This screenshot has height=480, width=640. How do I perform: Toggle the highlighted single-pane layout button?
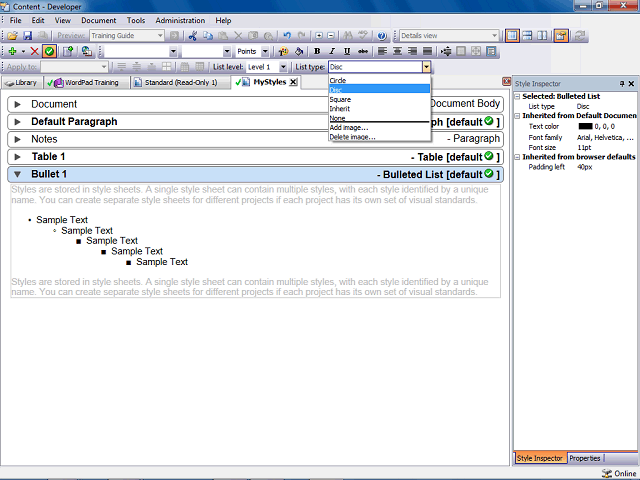(512, 36)
